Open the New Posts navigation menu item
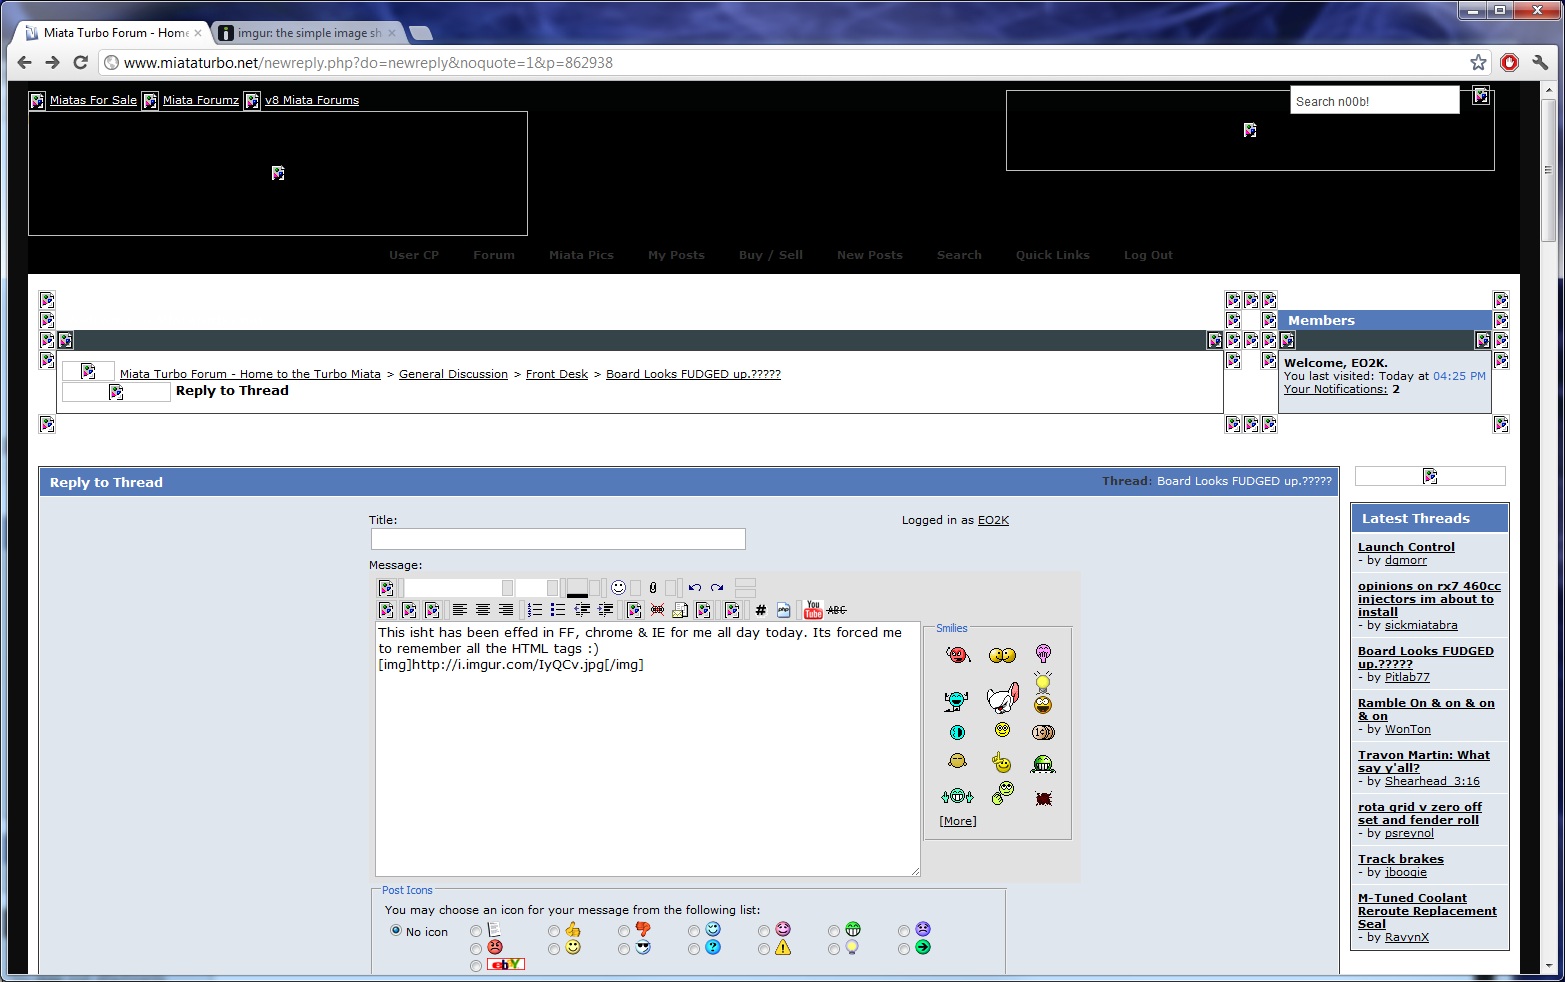Viewport: 1565px width, 982px height. point(868,255)
